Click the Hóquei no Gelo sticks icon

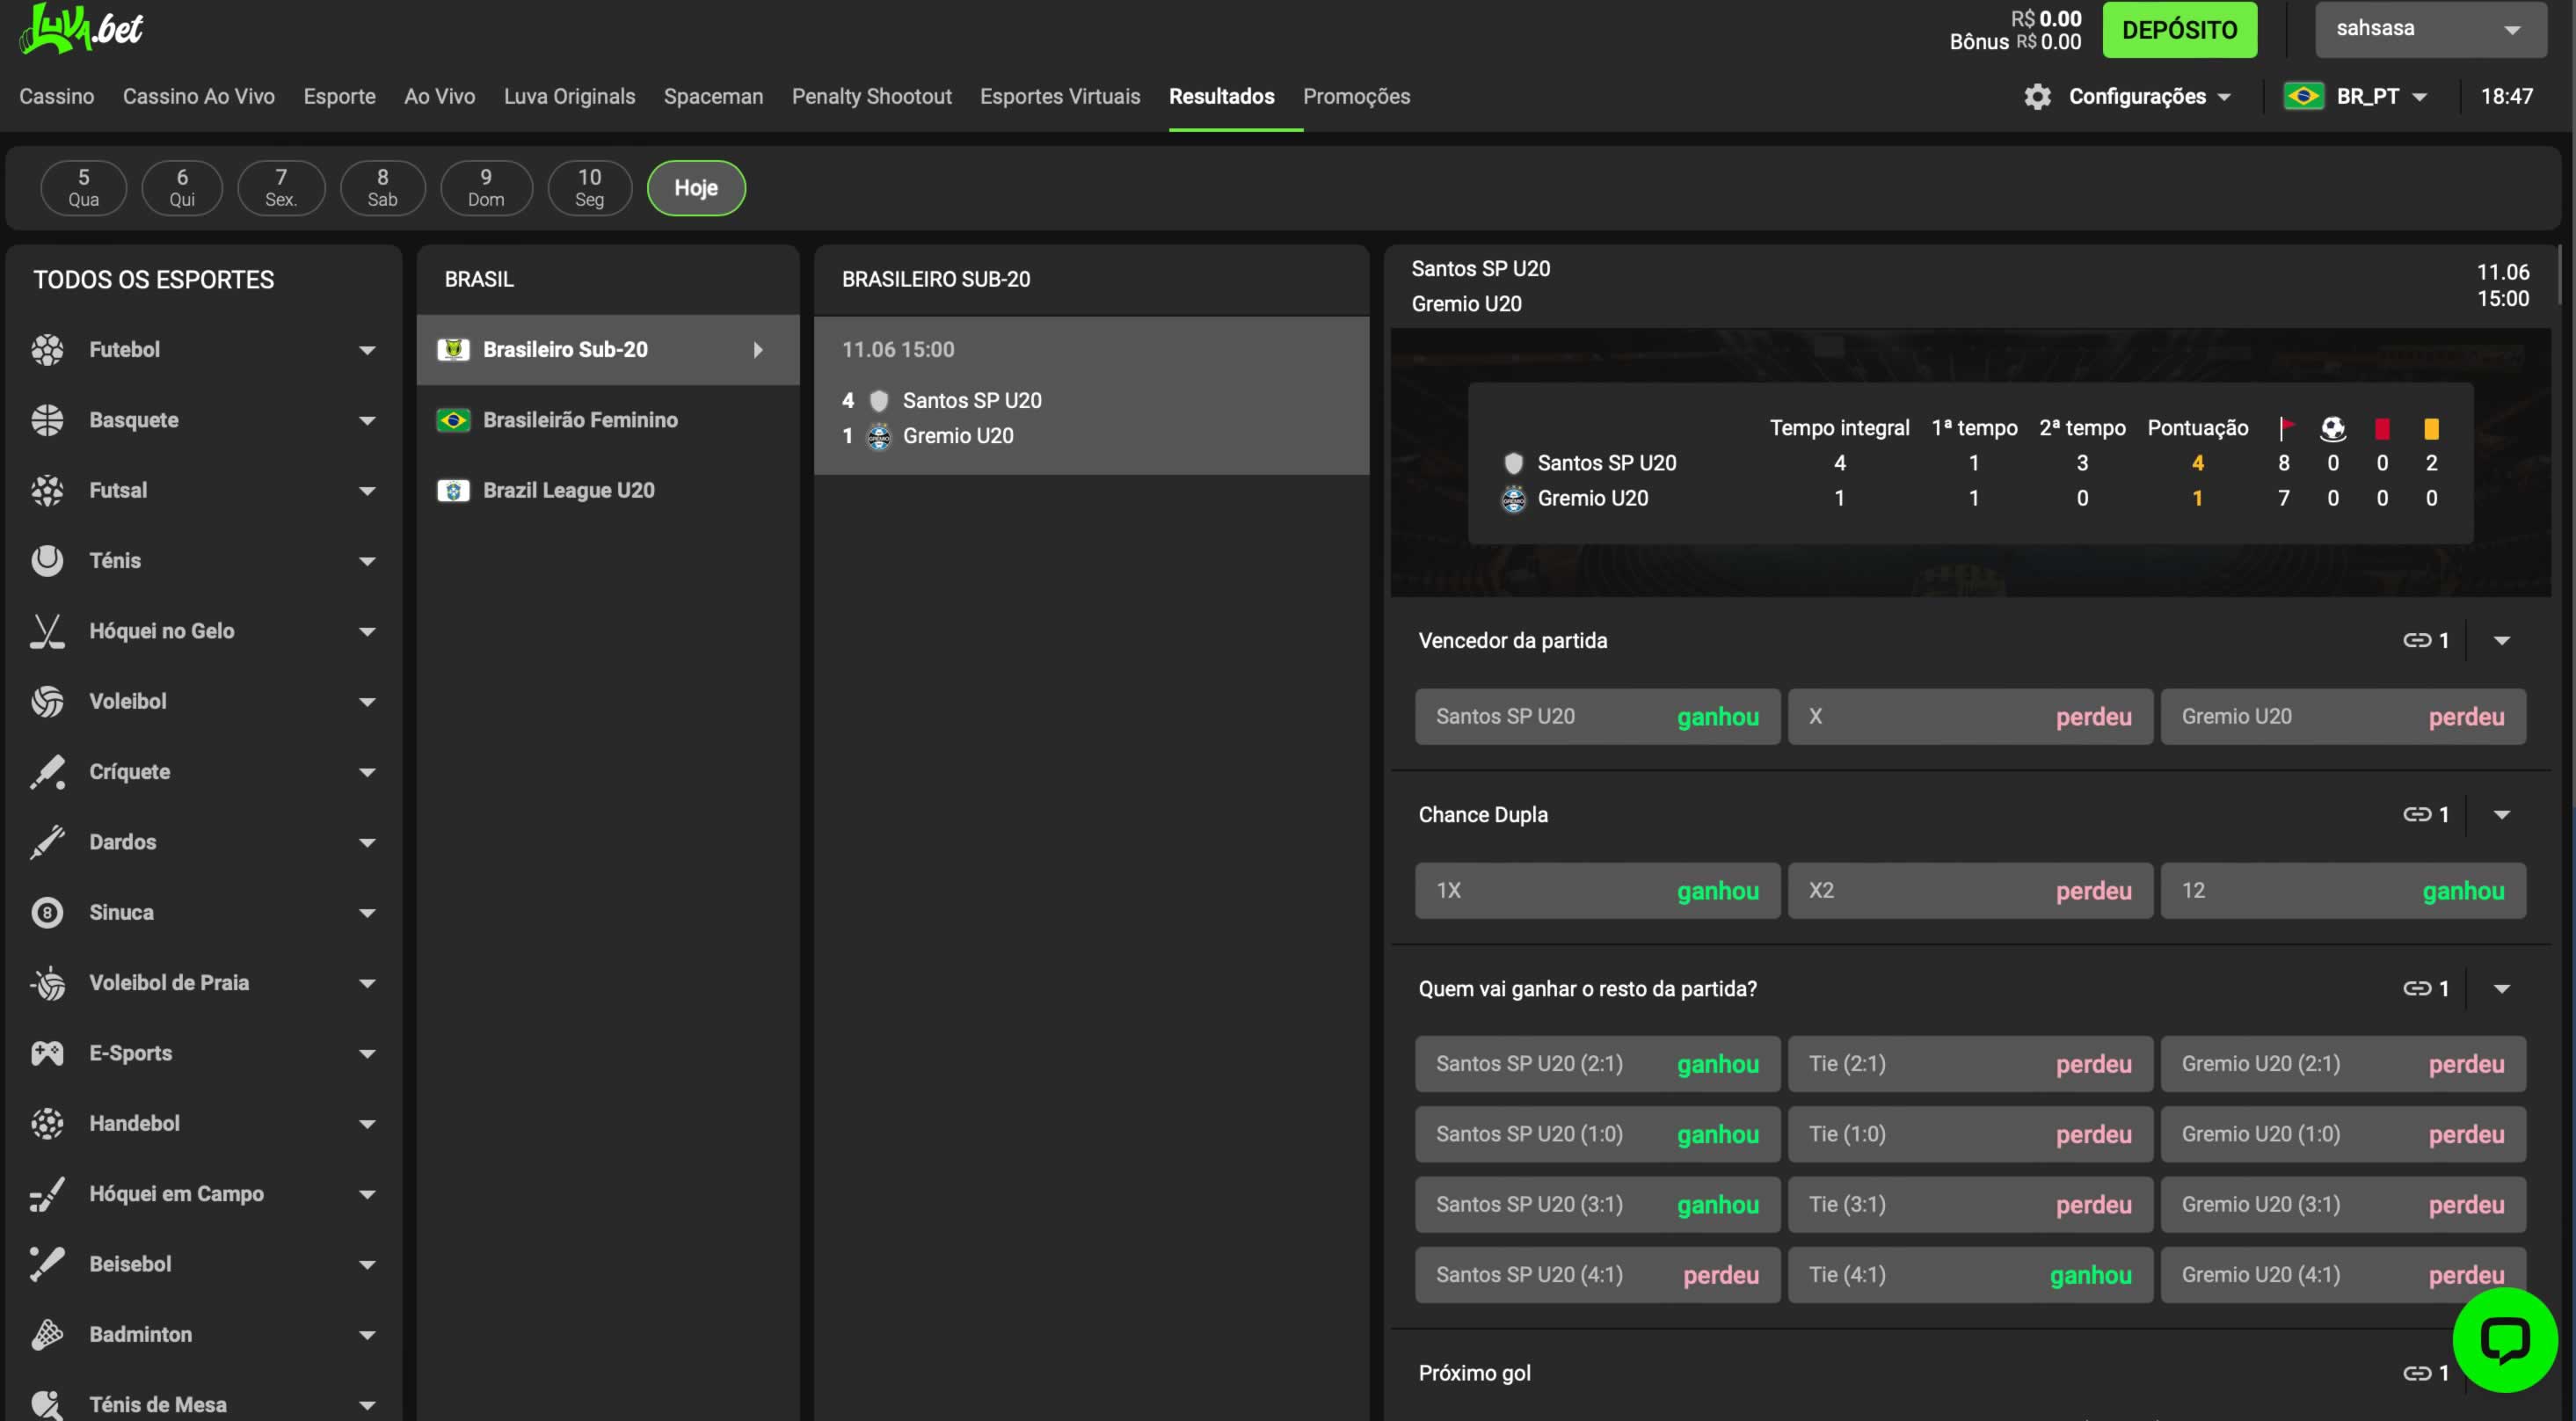[x=47, y=631]
